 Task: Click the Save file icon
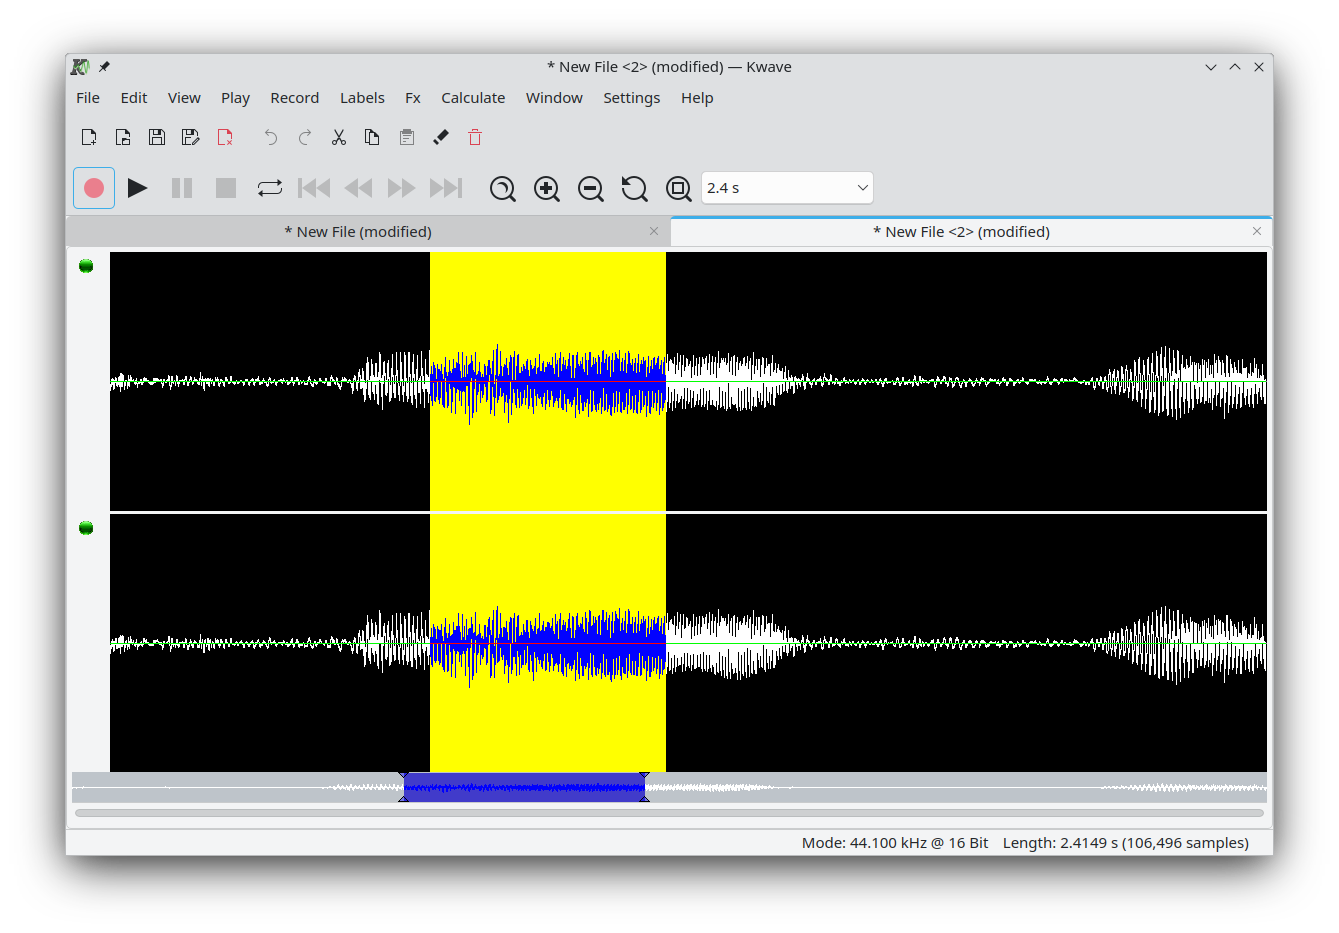157,137
